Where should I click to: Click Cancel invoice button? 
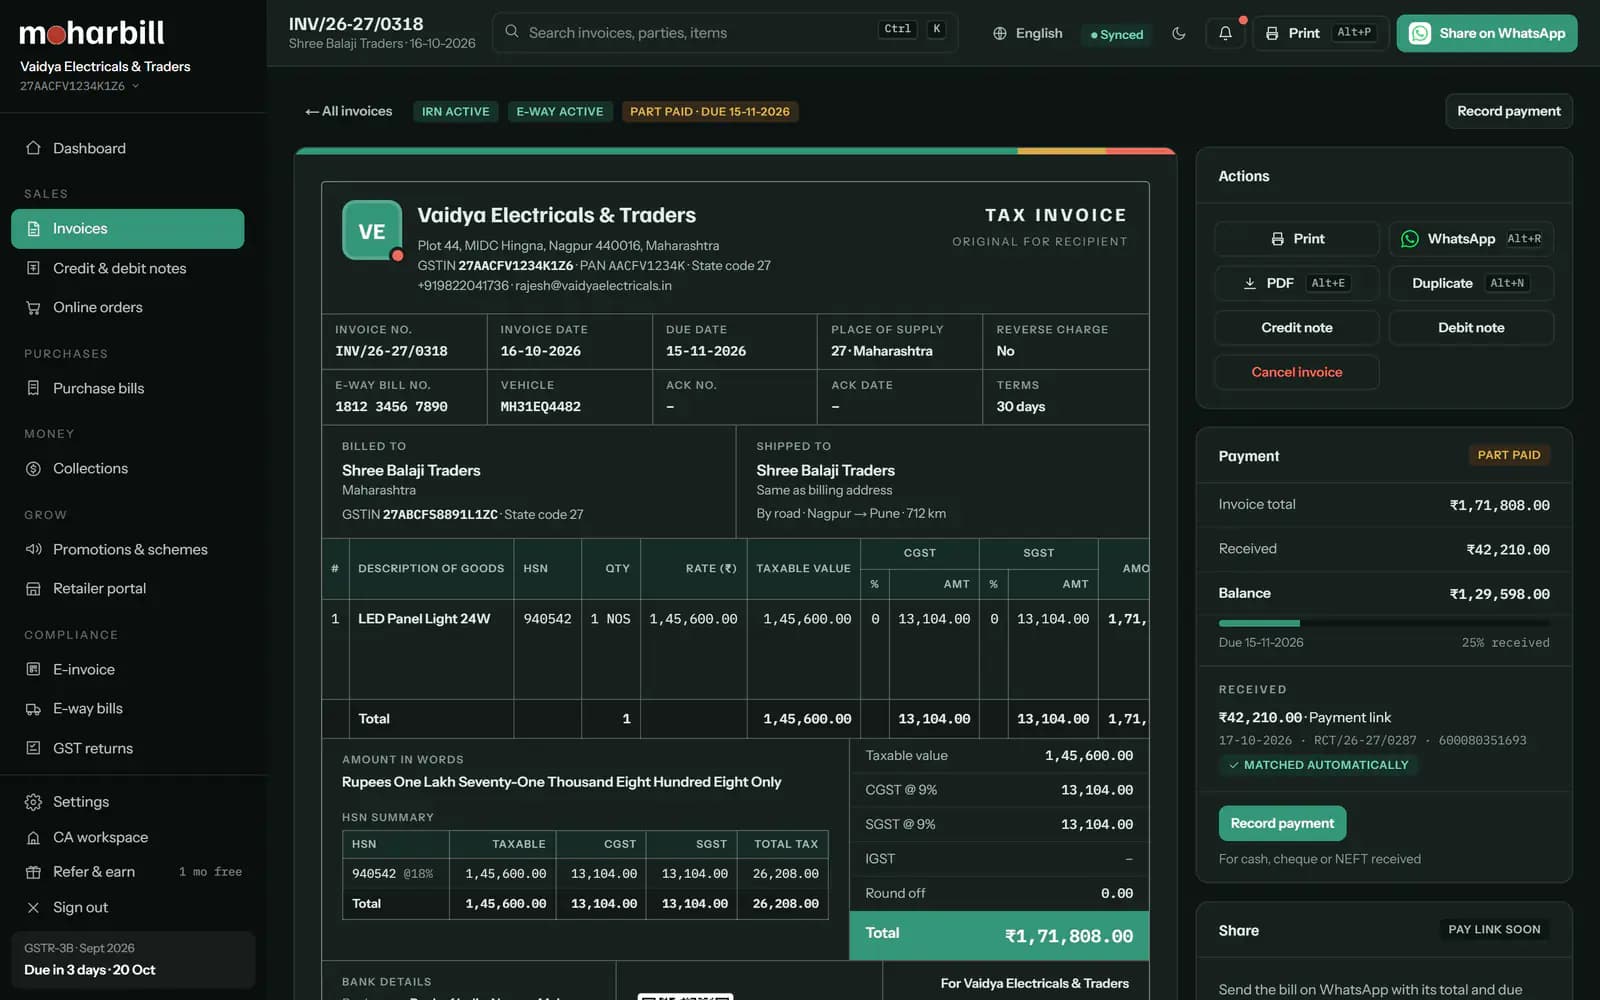point(1296,372)
